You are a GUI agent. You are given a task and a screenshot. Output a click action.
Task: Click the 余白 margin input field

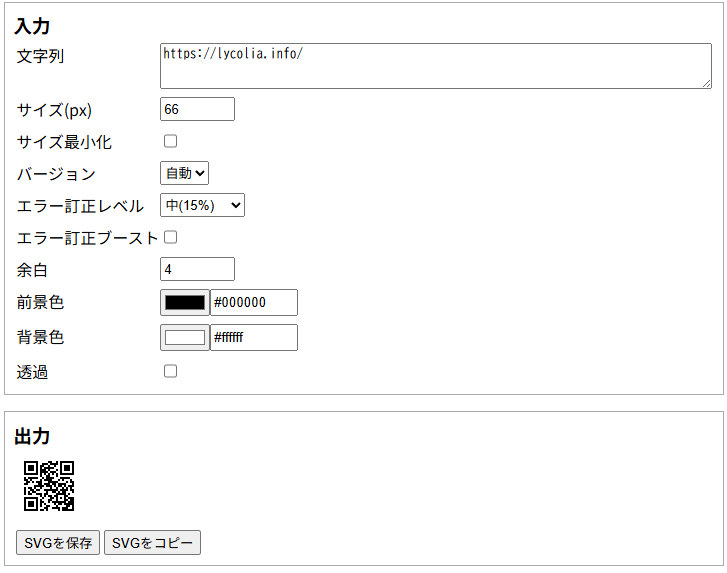197,269
